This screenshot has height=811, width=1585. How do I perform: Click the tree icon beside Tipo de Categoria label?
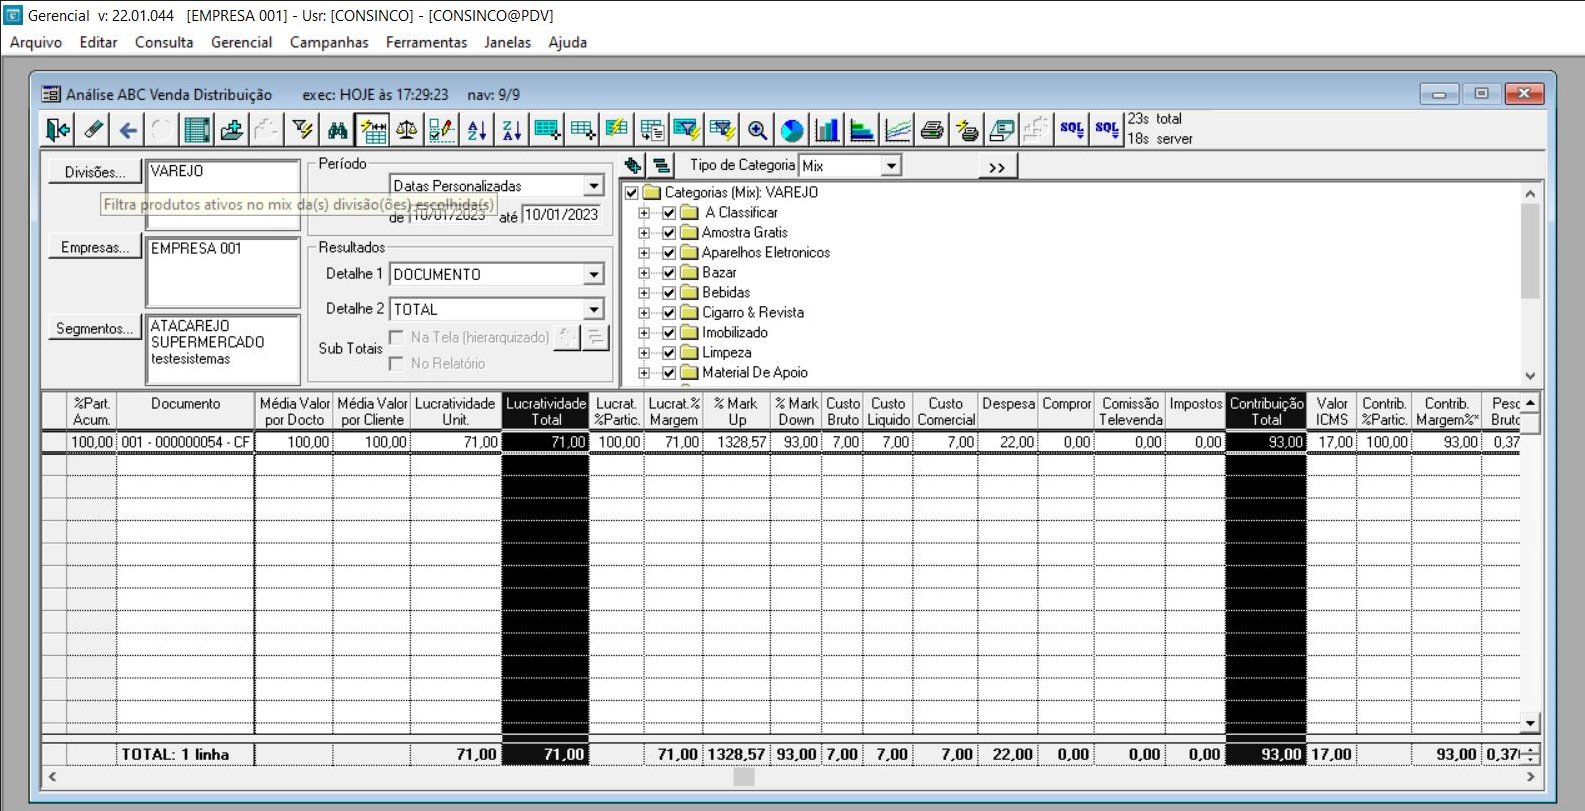pos(661,165)
